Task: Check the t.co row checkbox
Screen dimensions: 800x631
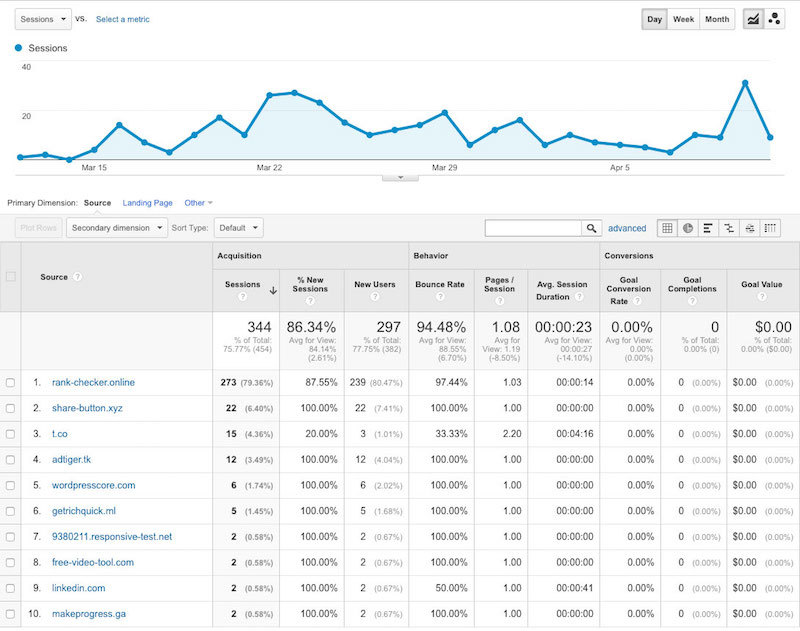Action: [10, 434]
